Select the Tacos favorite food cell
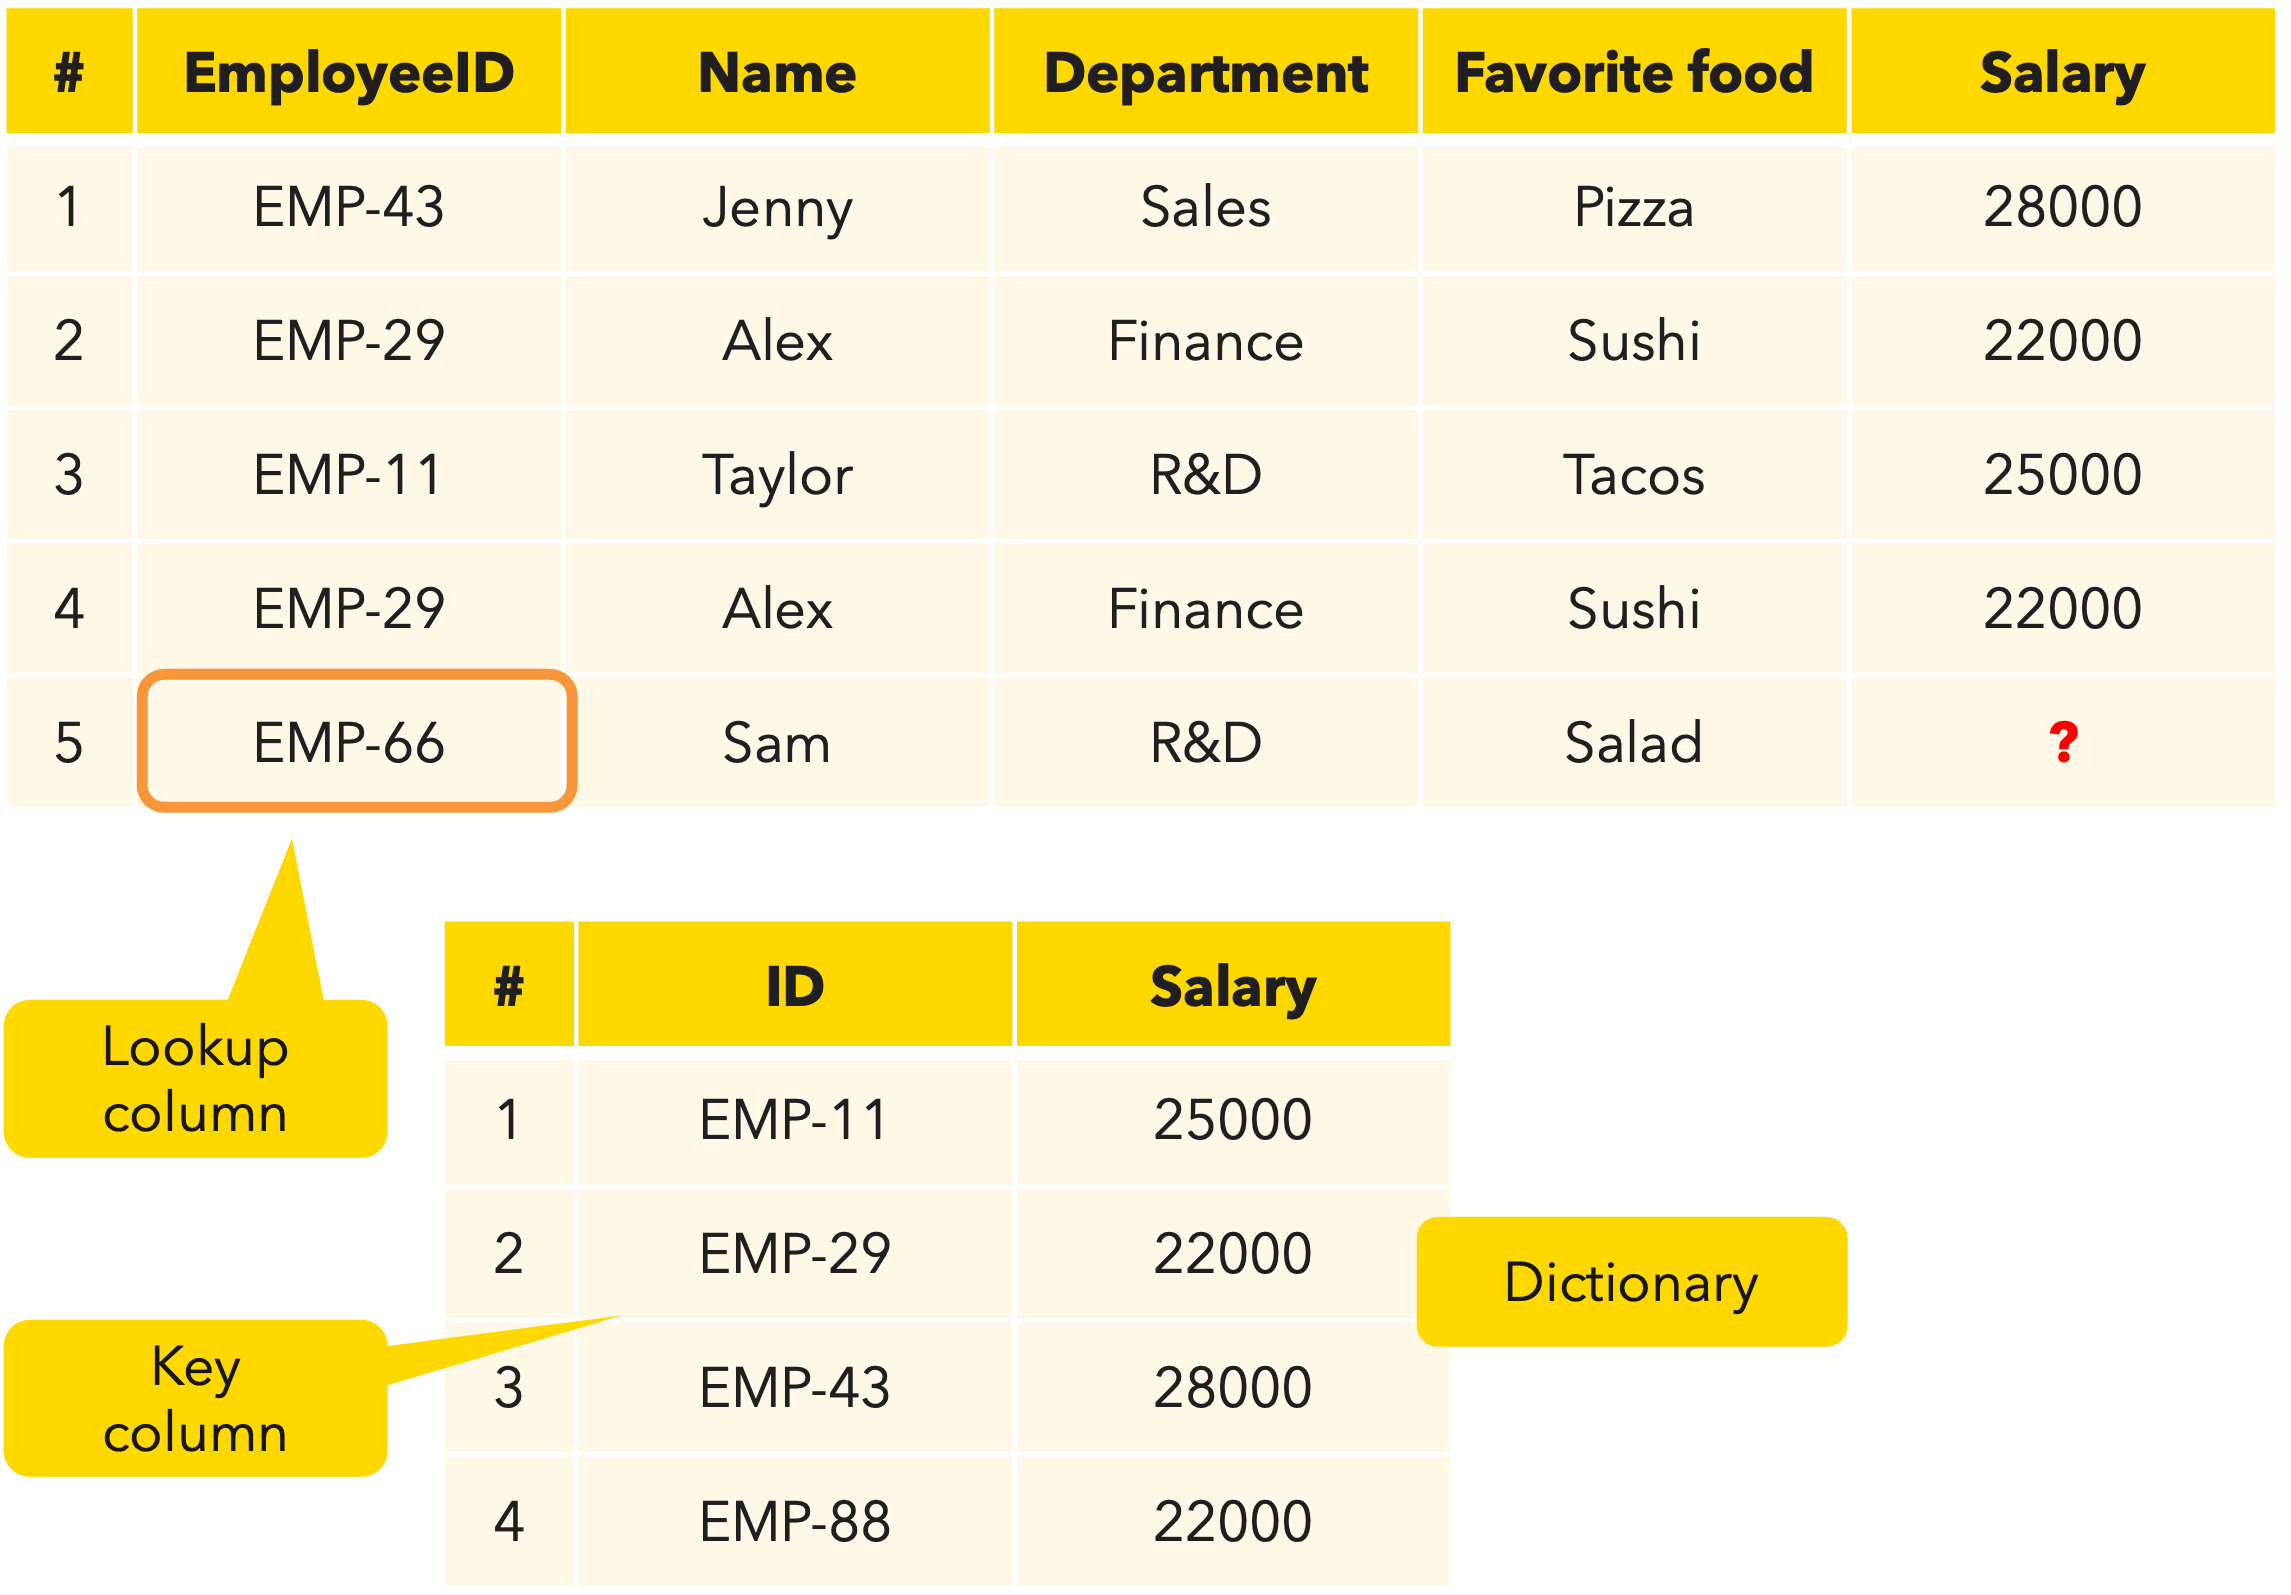The image size is (2291, 1595). pyautogui.click(x=1633, y=475)
